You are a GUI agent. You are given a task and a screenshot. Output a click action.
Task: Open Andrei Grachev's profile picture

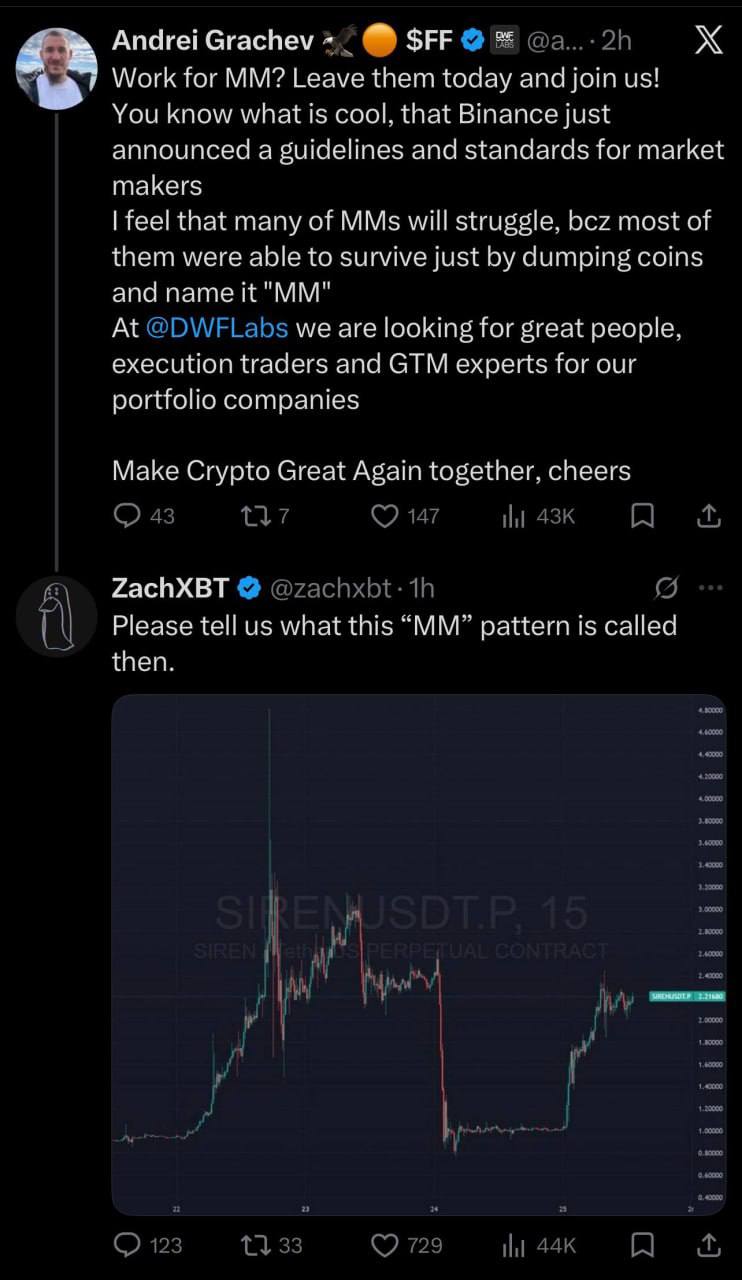tap(57, 68)
